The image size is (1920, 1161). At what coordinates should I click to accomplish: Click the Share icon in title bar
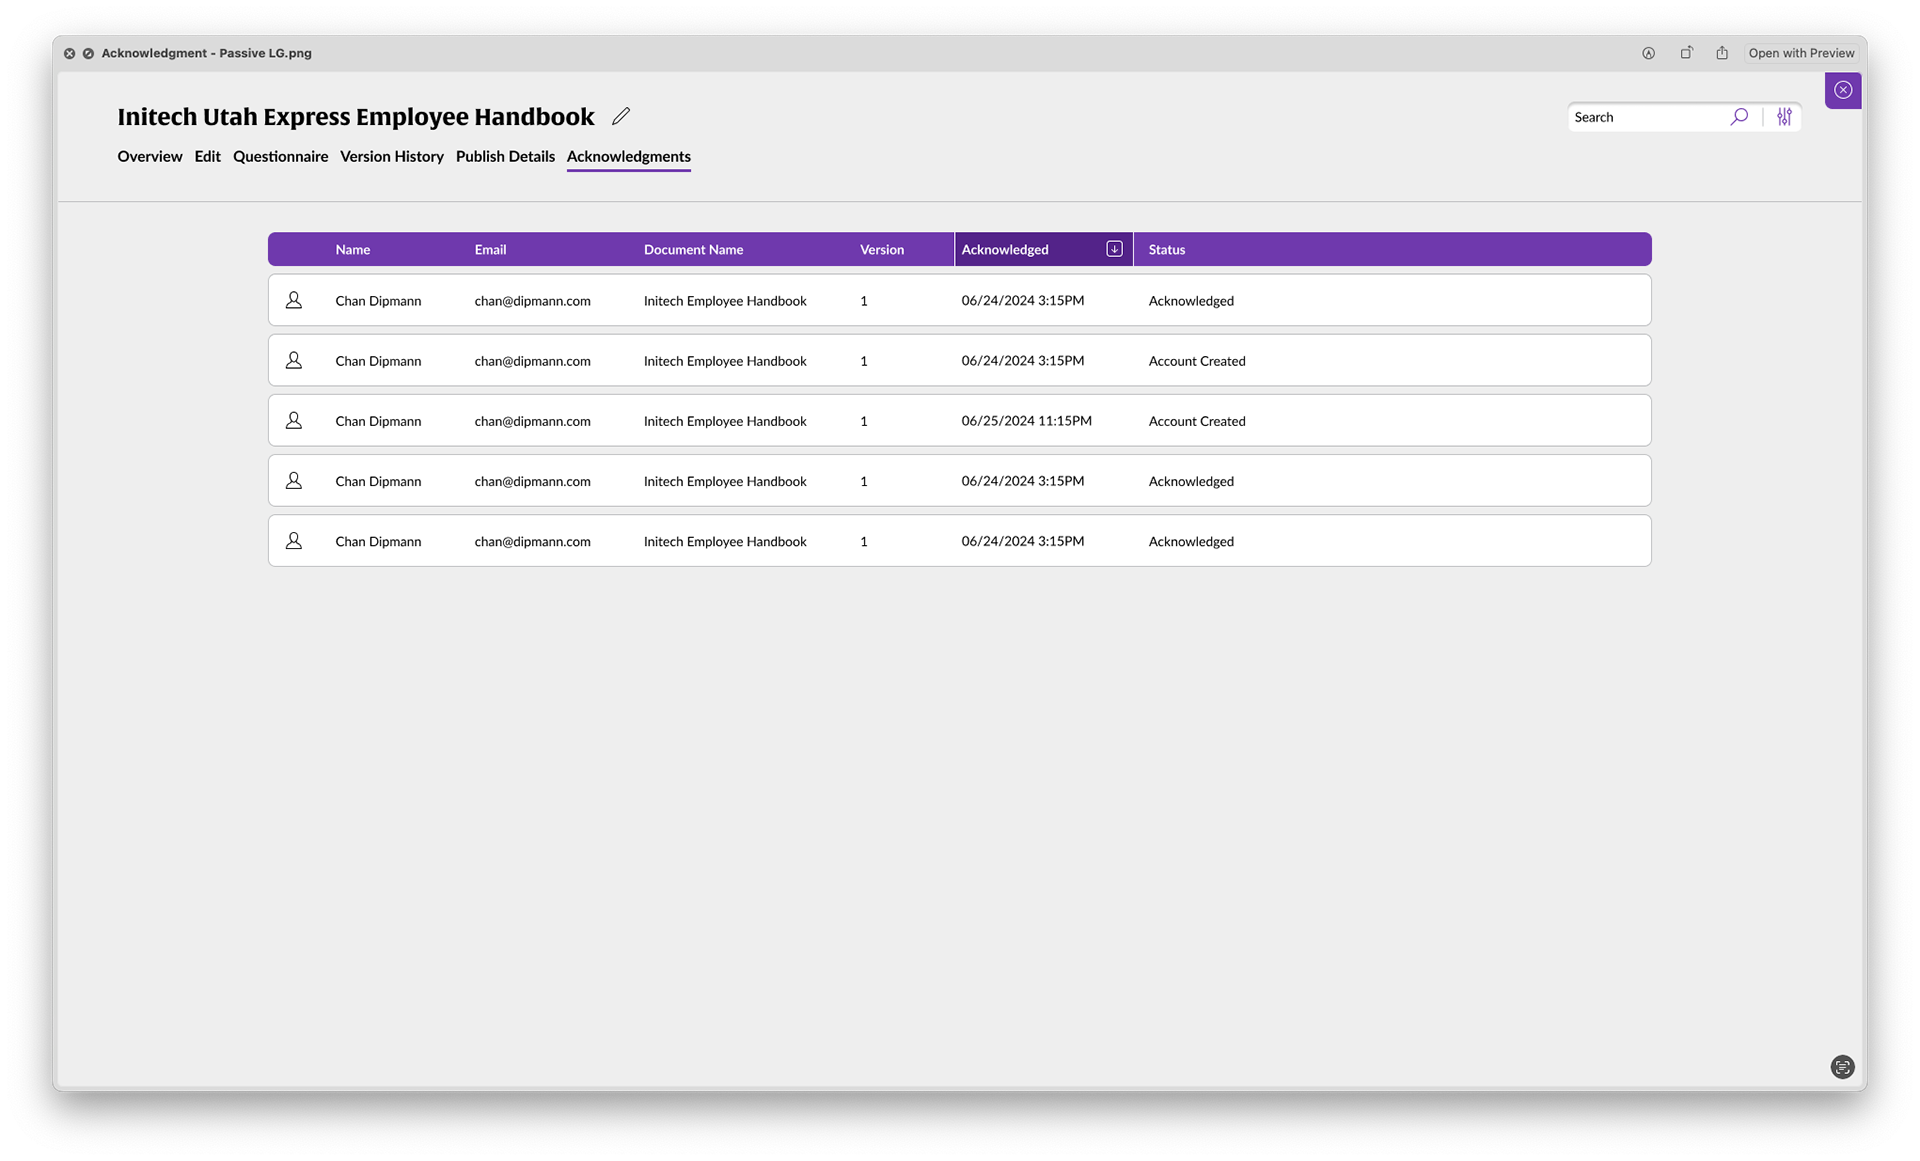click(x=1722, y=53)
